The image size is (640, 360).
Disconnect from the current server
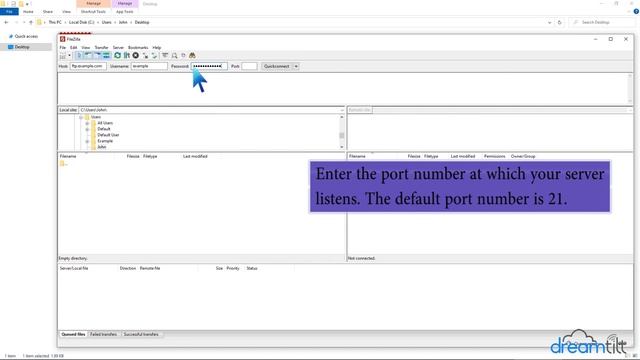(x=145, y=56)
